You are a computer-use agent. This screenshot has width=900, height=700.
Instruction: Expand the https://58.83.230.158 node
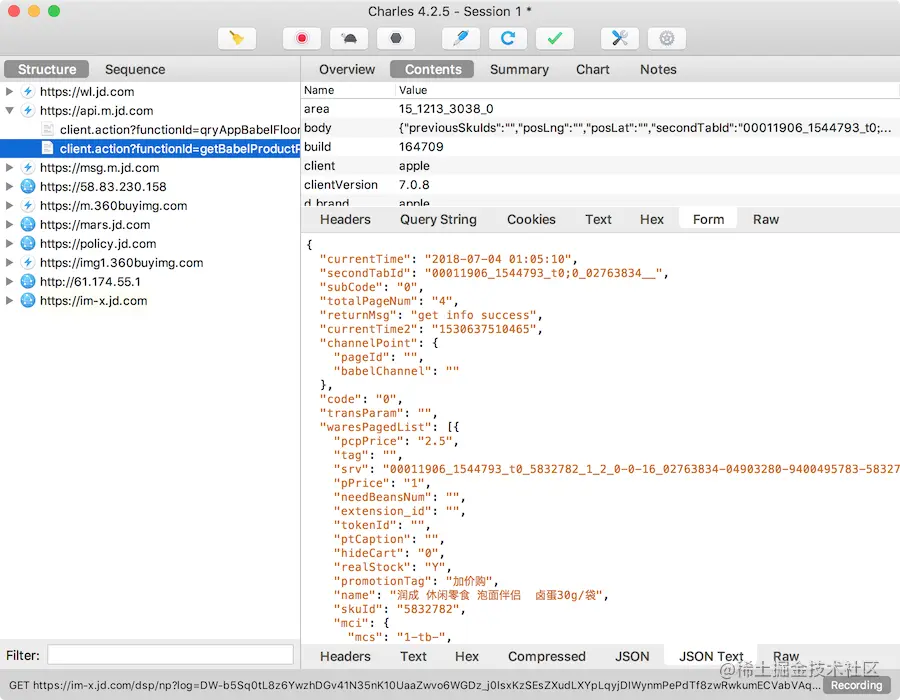(x=9, y=186)
